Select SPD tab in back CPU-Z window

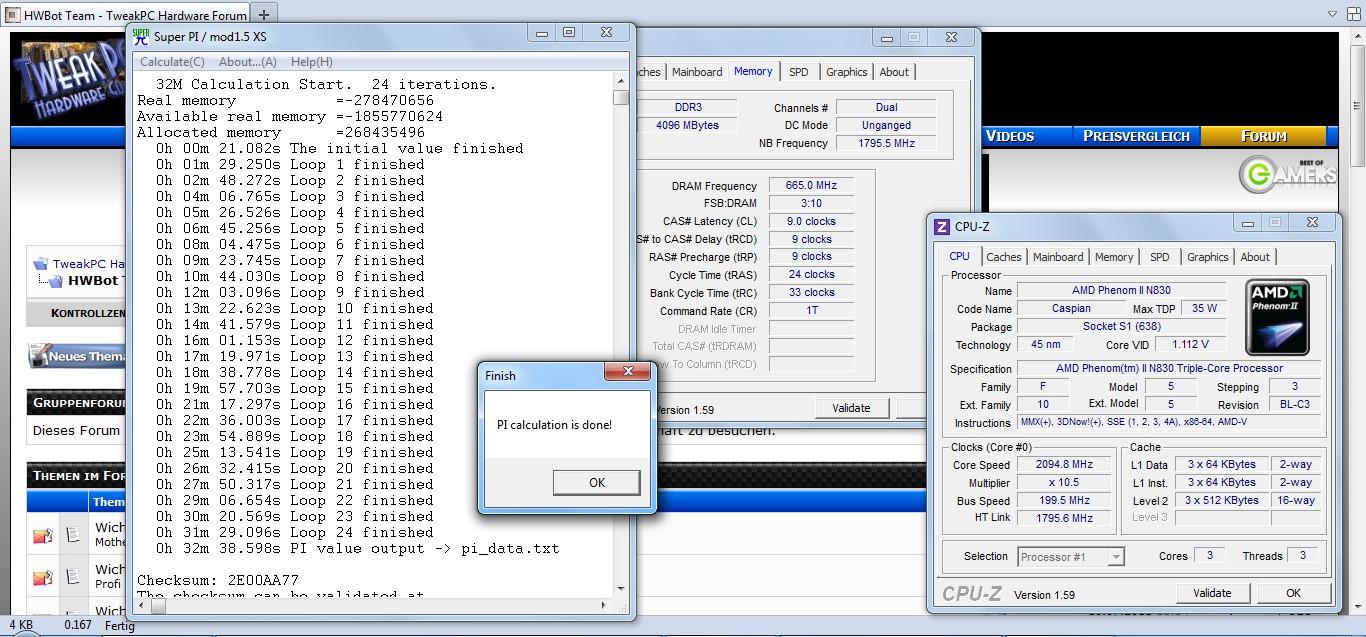click(799, 72)
